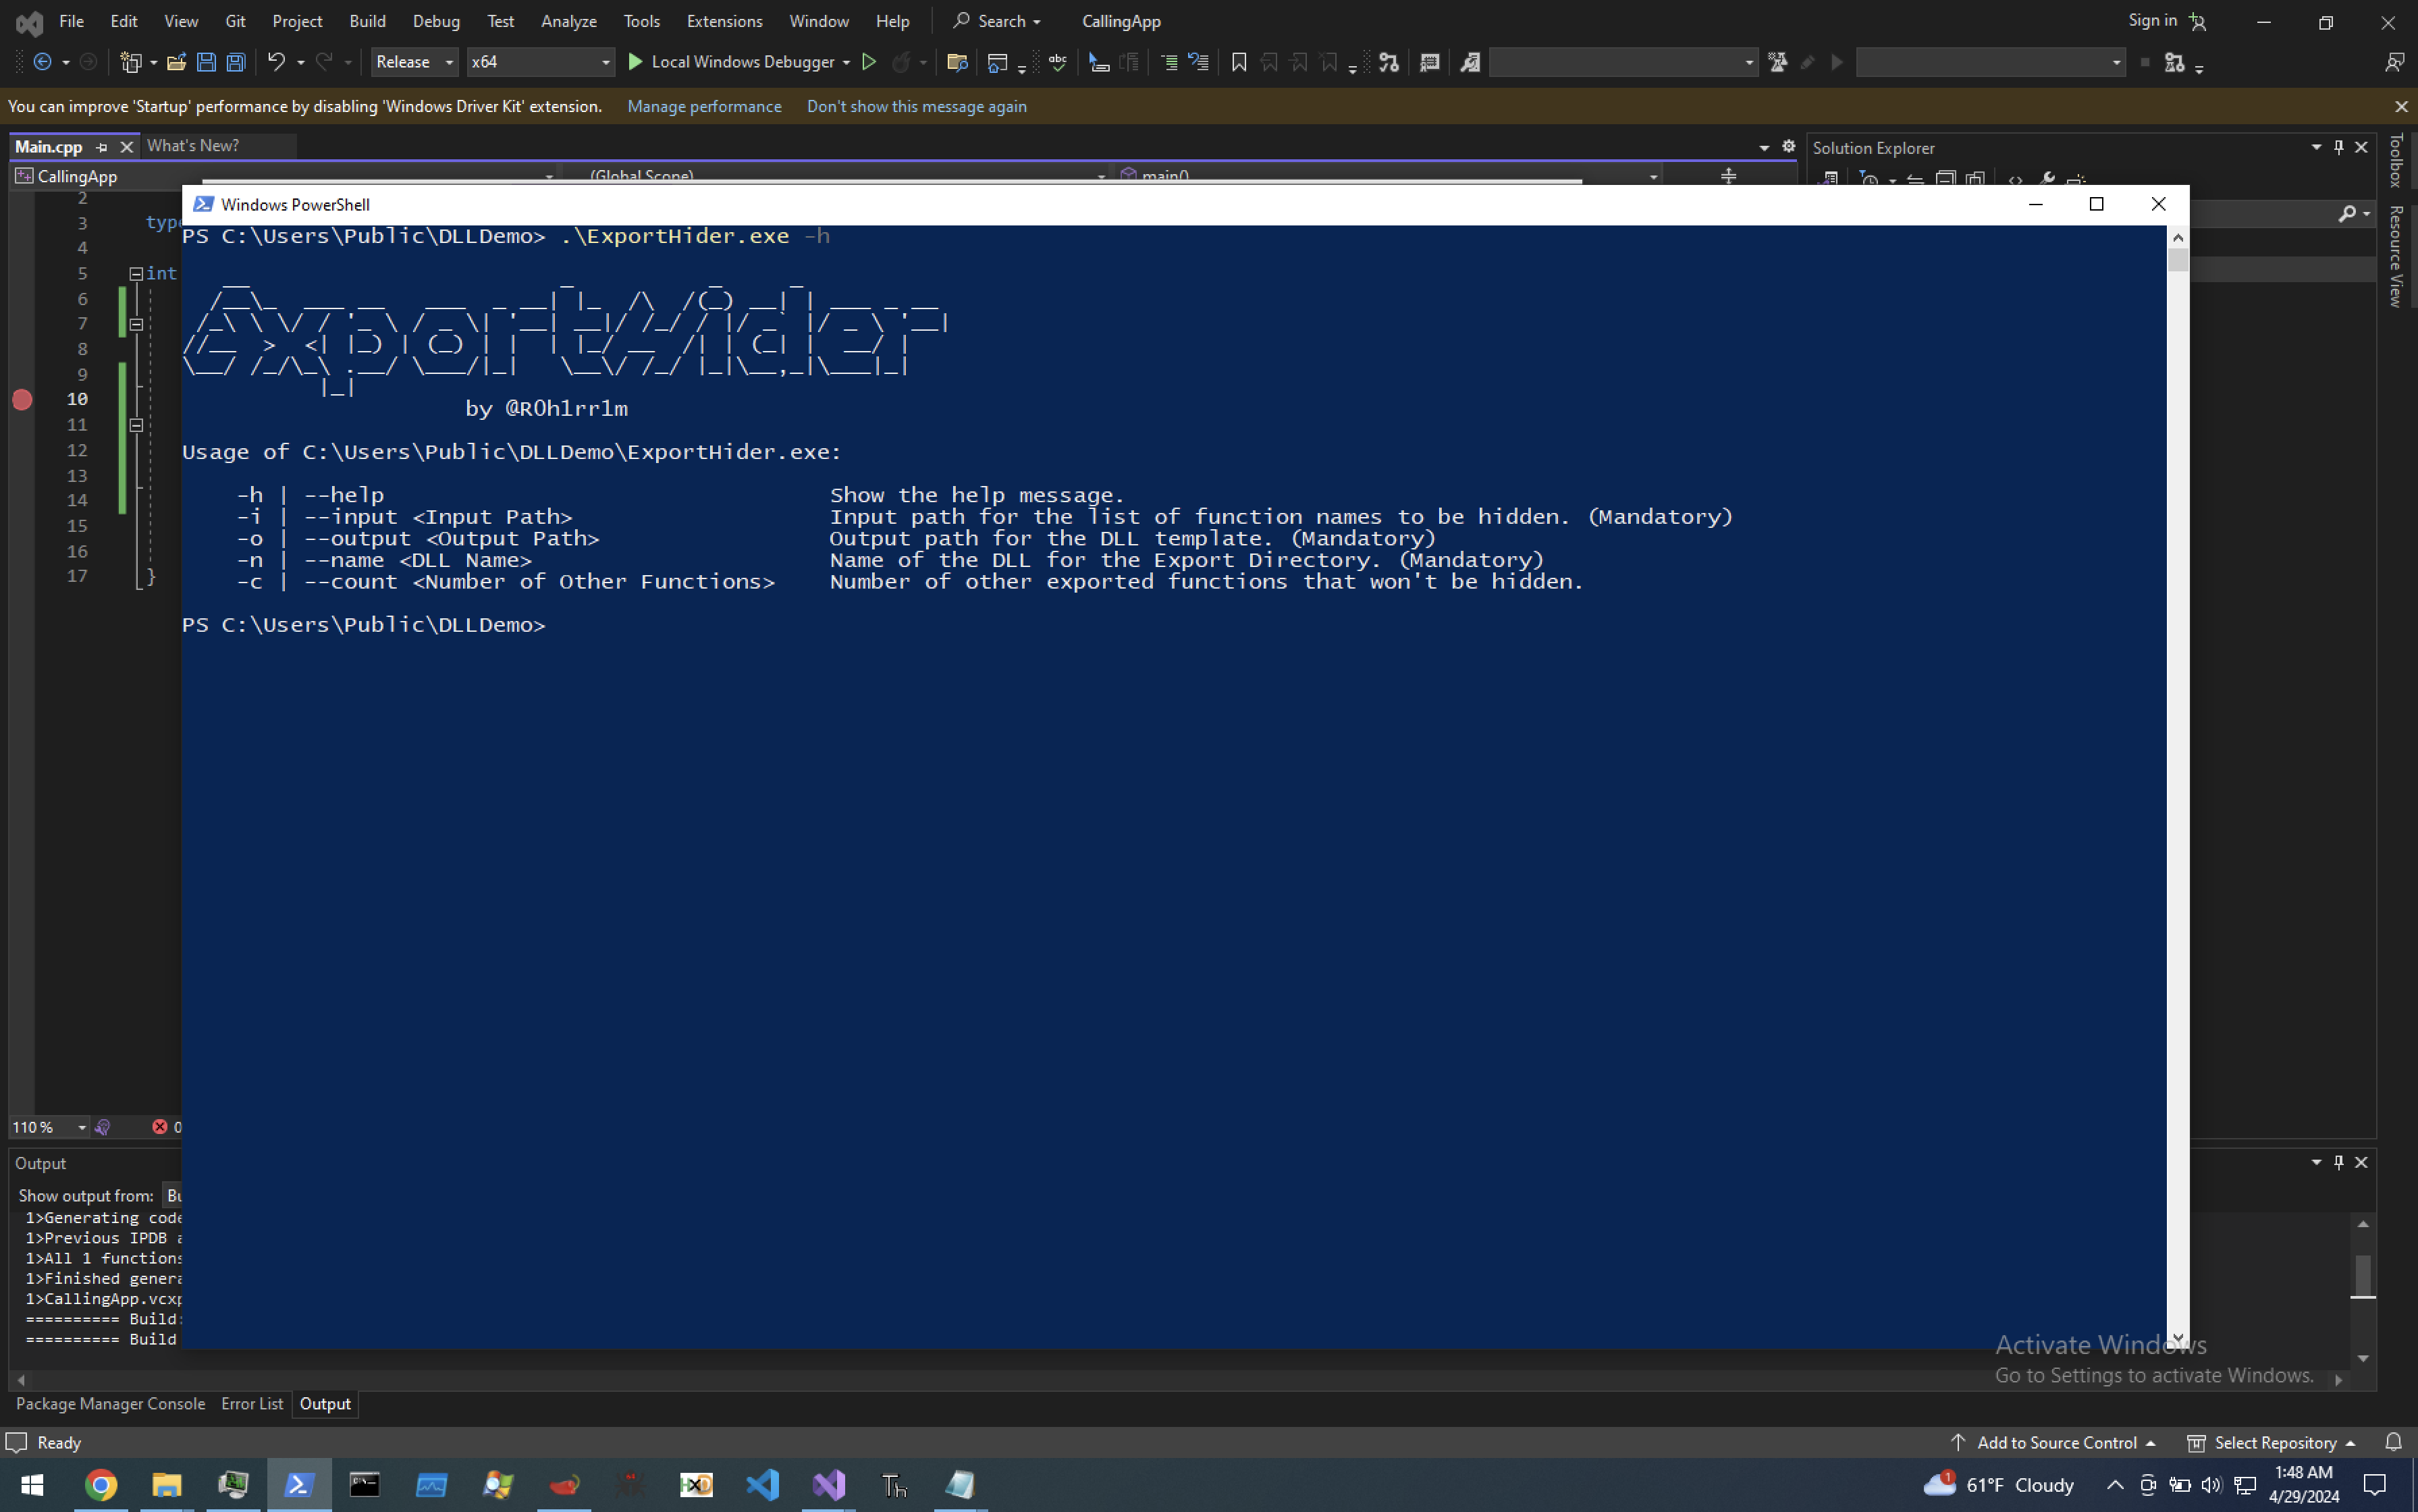2418x1512 pixels.
Task: Open the File menu
Action: (x=71, y=21)
